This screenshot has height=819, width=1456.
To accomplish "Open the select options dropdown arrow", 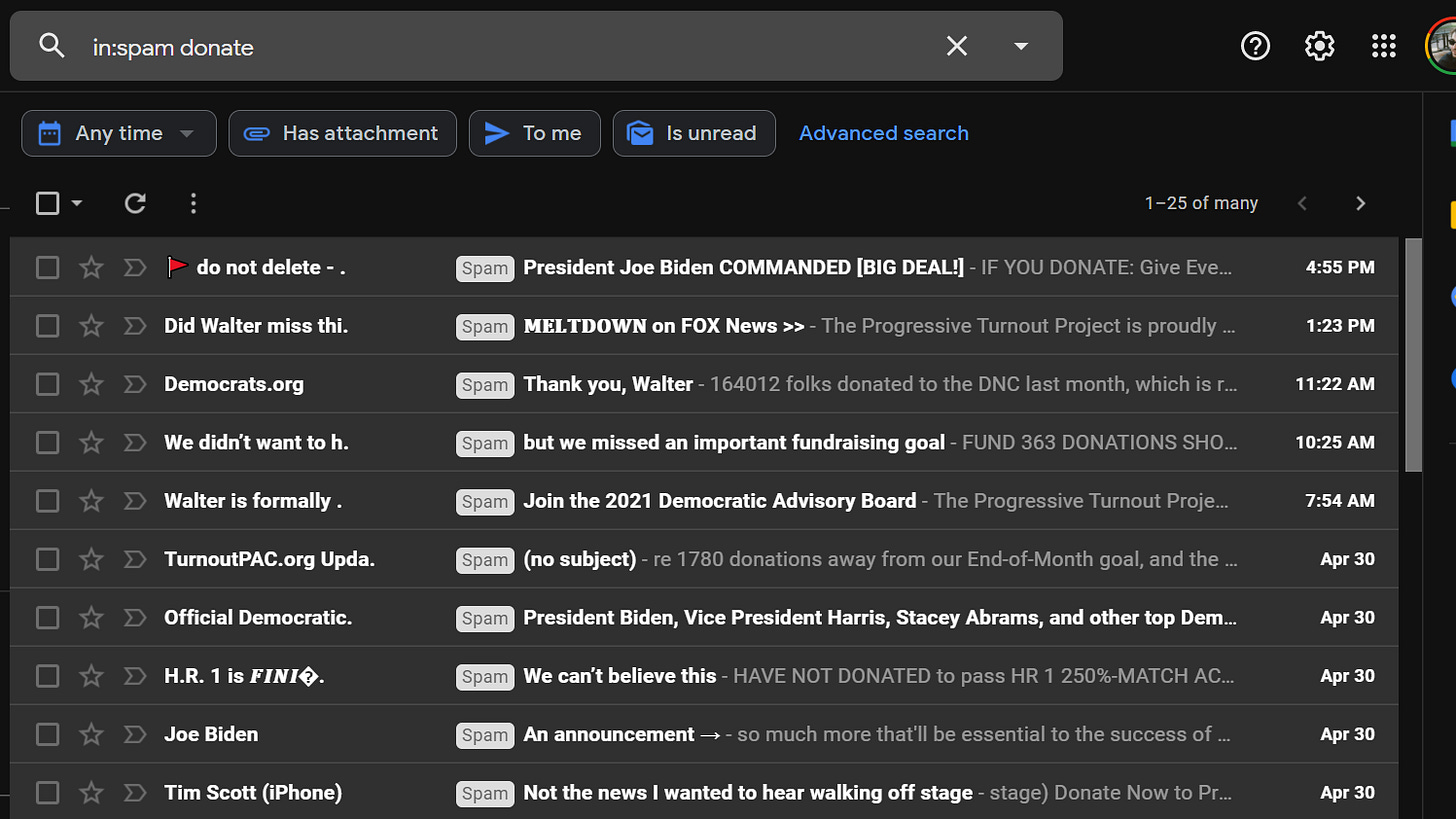I will click(77, 203).
